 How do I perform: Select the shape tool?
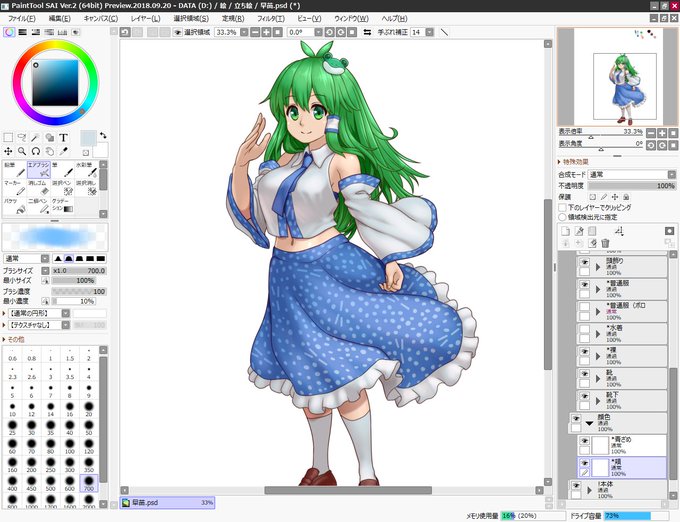49,137
